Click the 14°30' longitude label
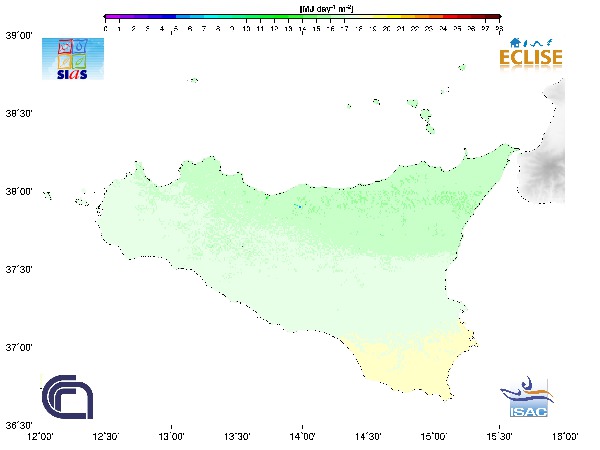Image resolution: width=600 pixels, height=450 pixels. point(368,436)
